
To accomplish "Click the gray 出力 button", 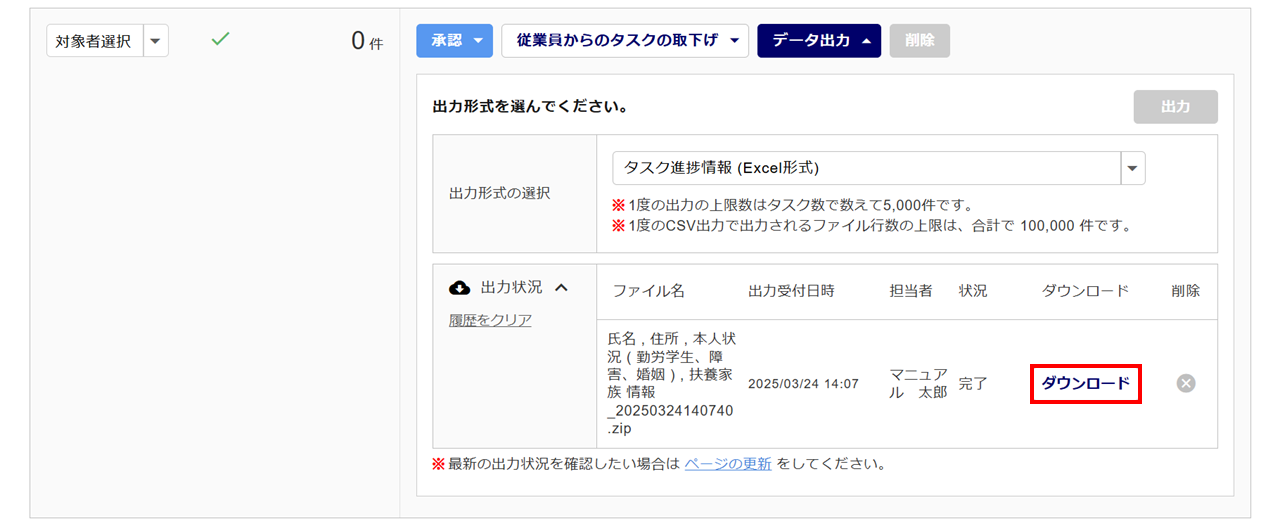I will tap(1175, 107).
